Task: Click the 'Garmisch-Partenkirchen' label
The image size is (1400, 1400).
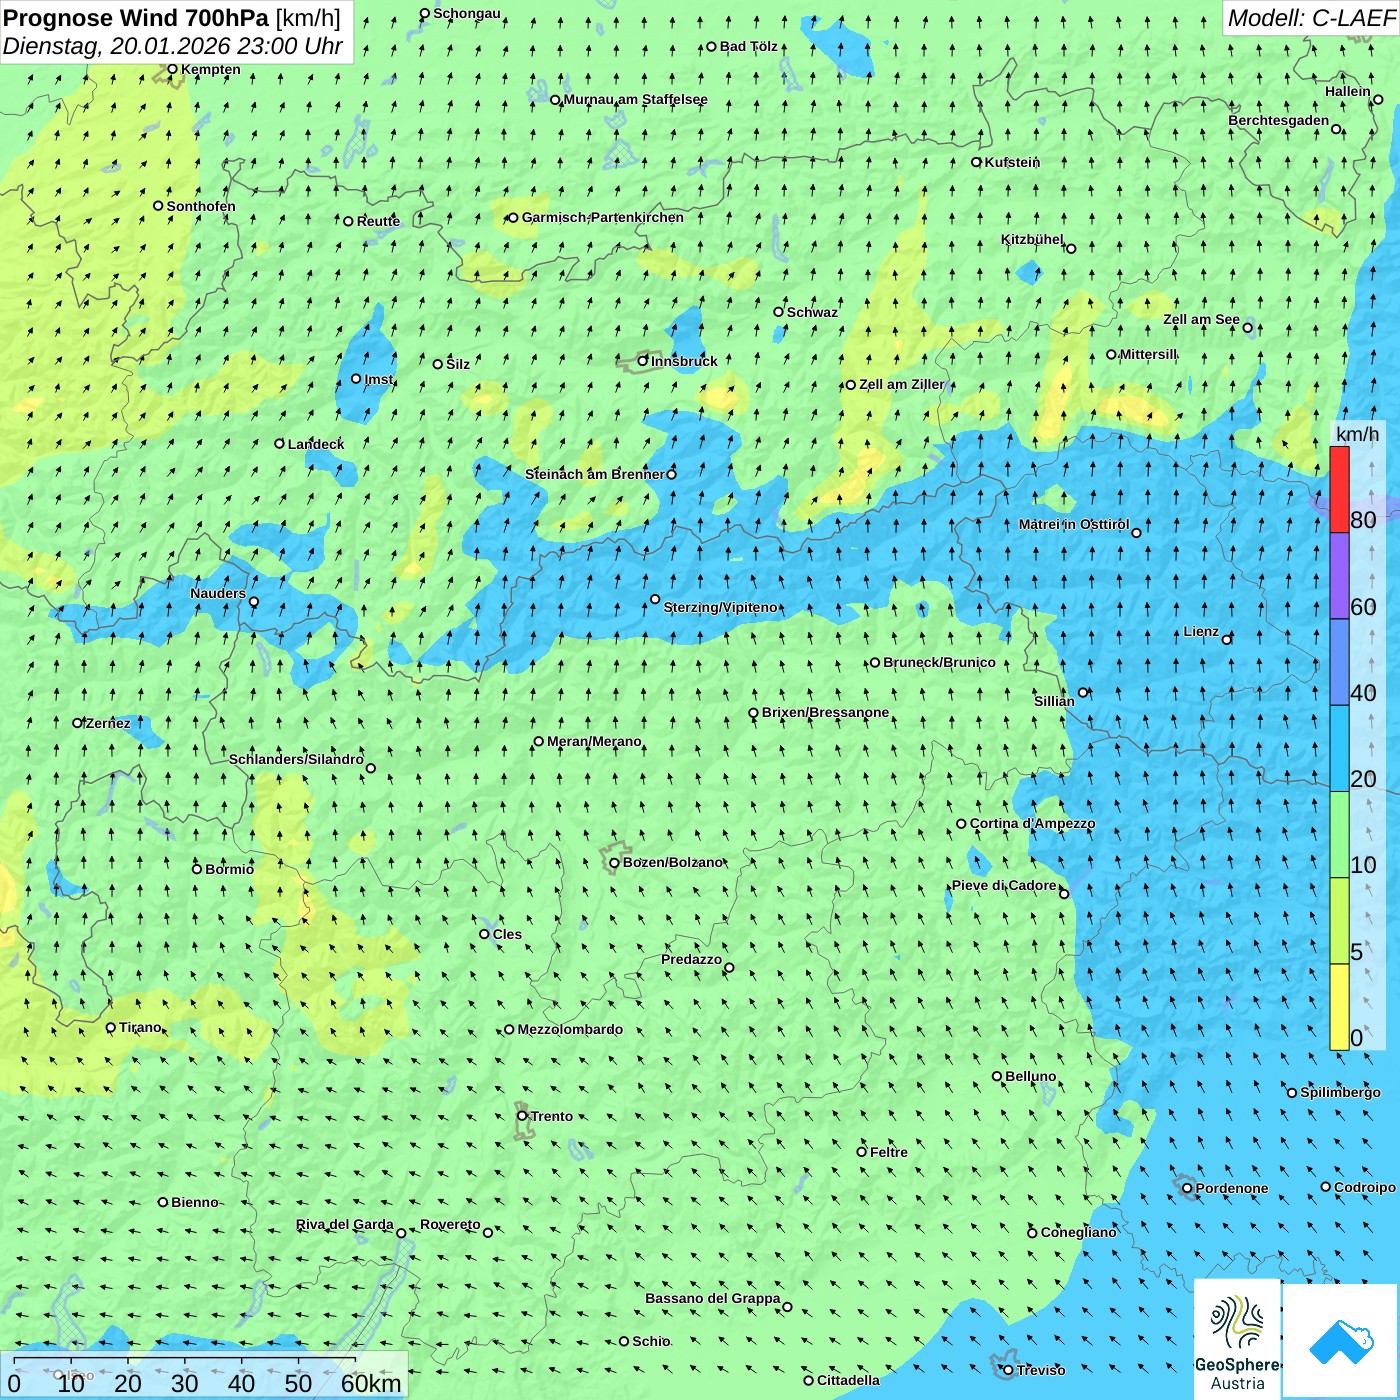Action: 603,217
